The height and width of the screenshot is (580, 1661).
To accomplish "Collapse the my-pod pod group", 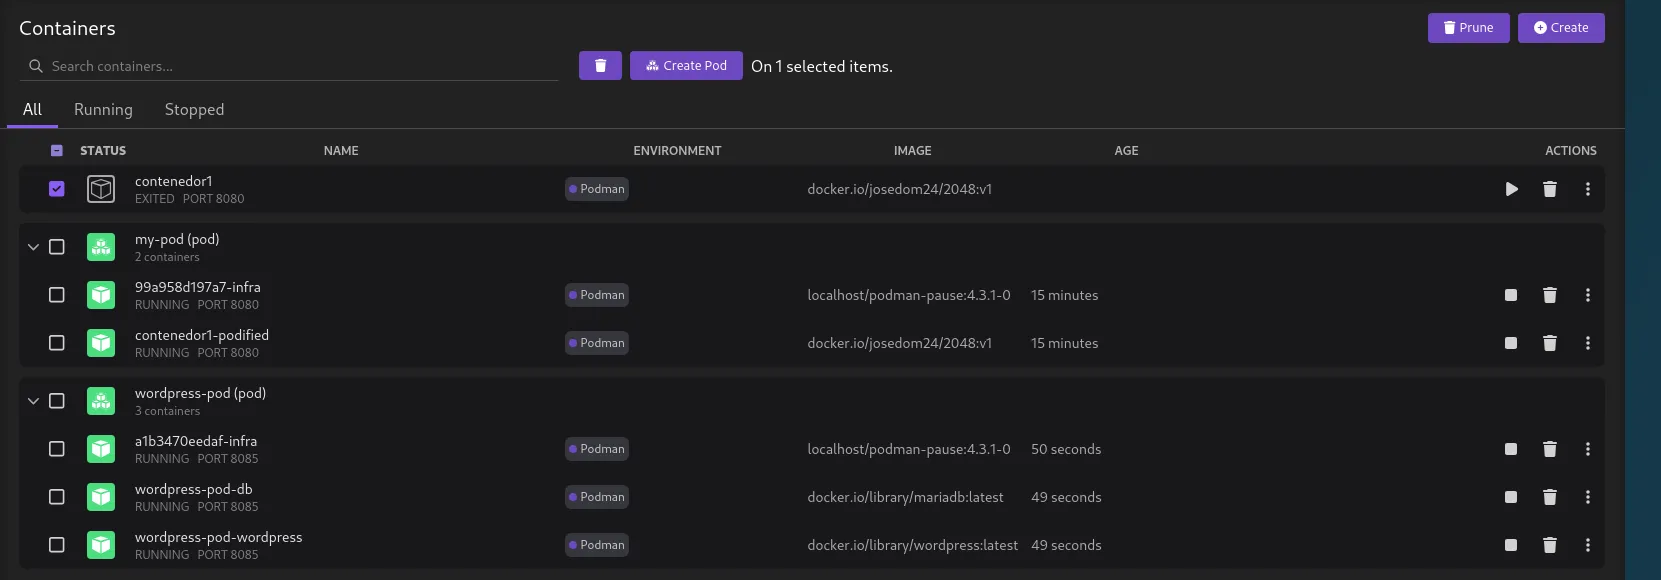I will (x=33, y=247).
